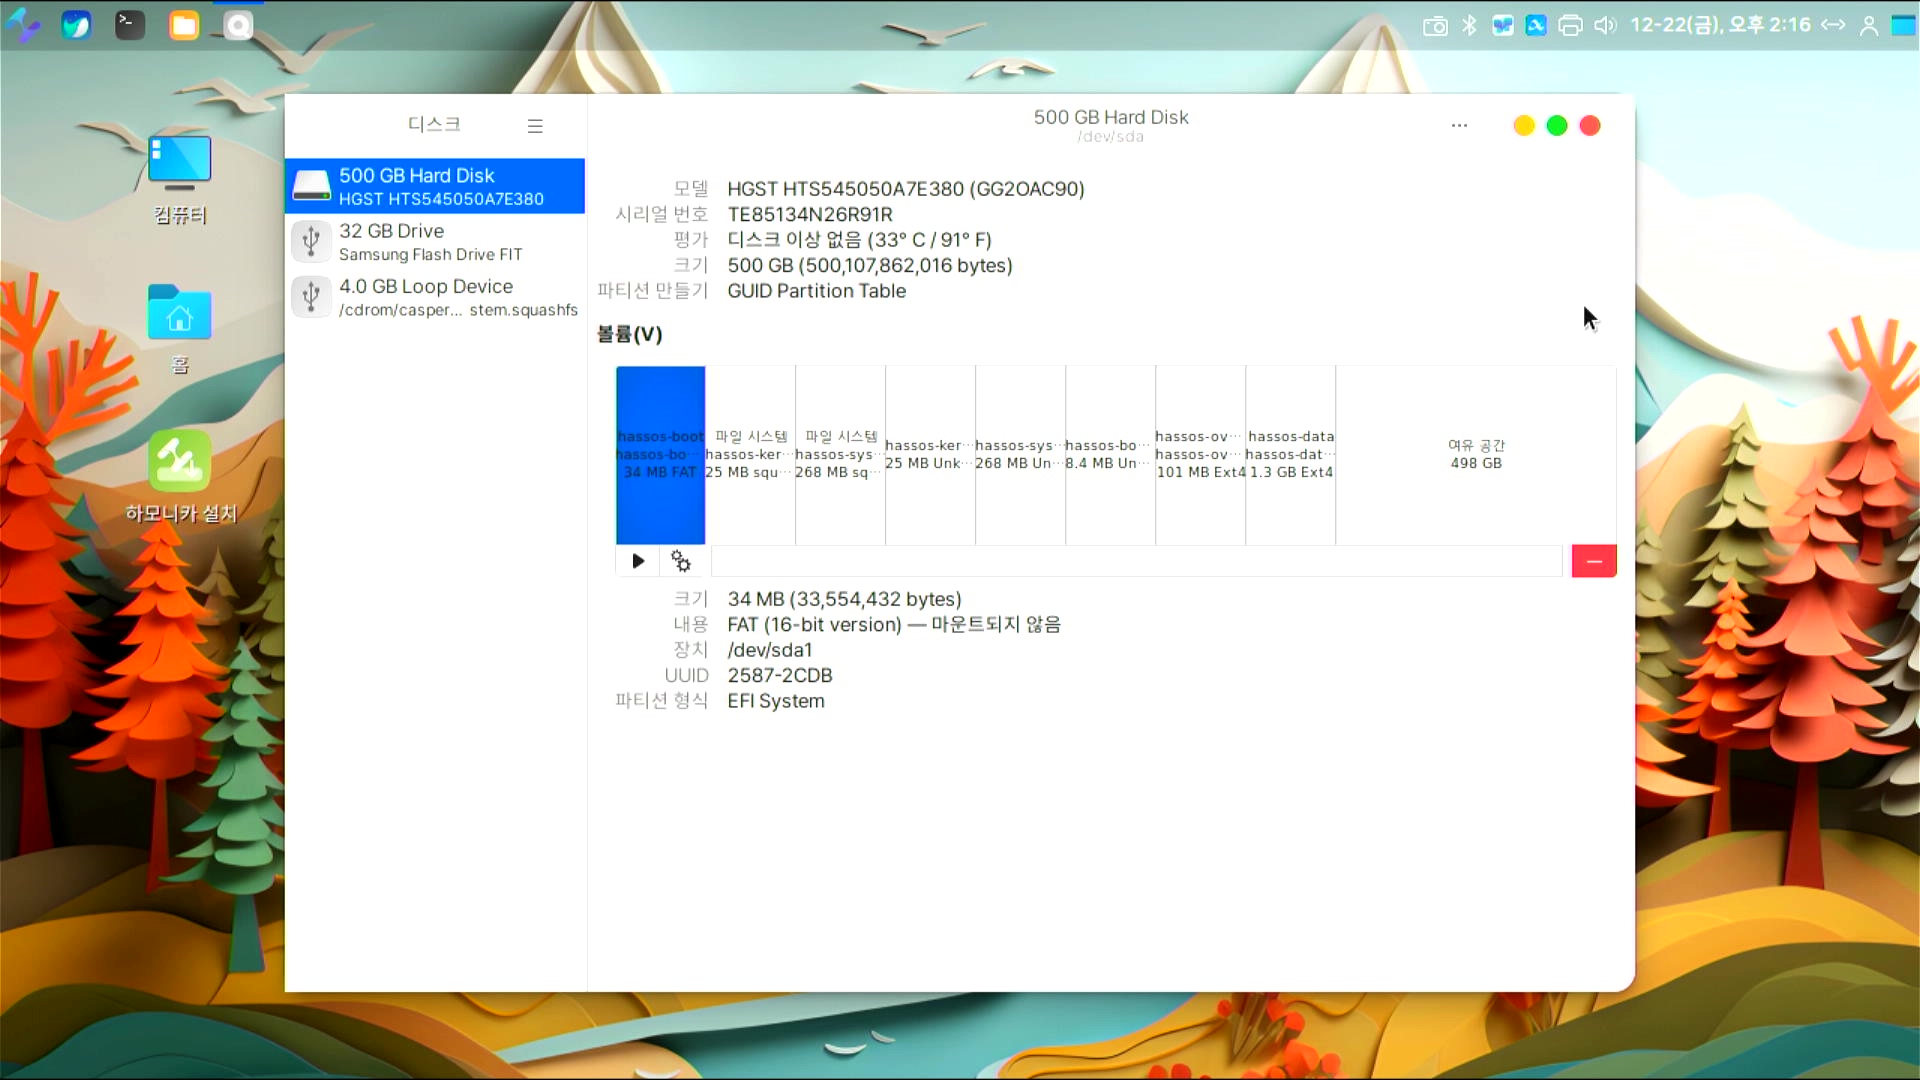Select the 32 GB Samsung Flash Drive
This screenshot has height=1080, width=1920.
coord(435,242)
